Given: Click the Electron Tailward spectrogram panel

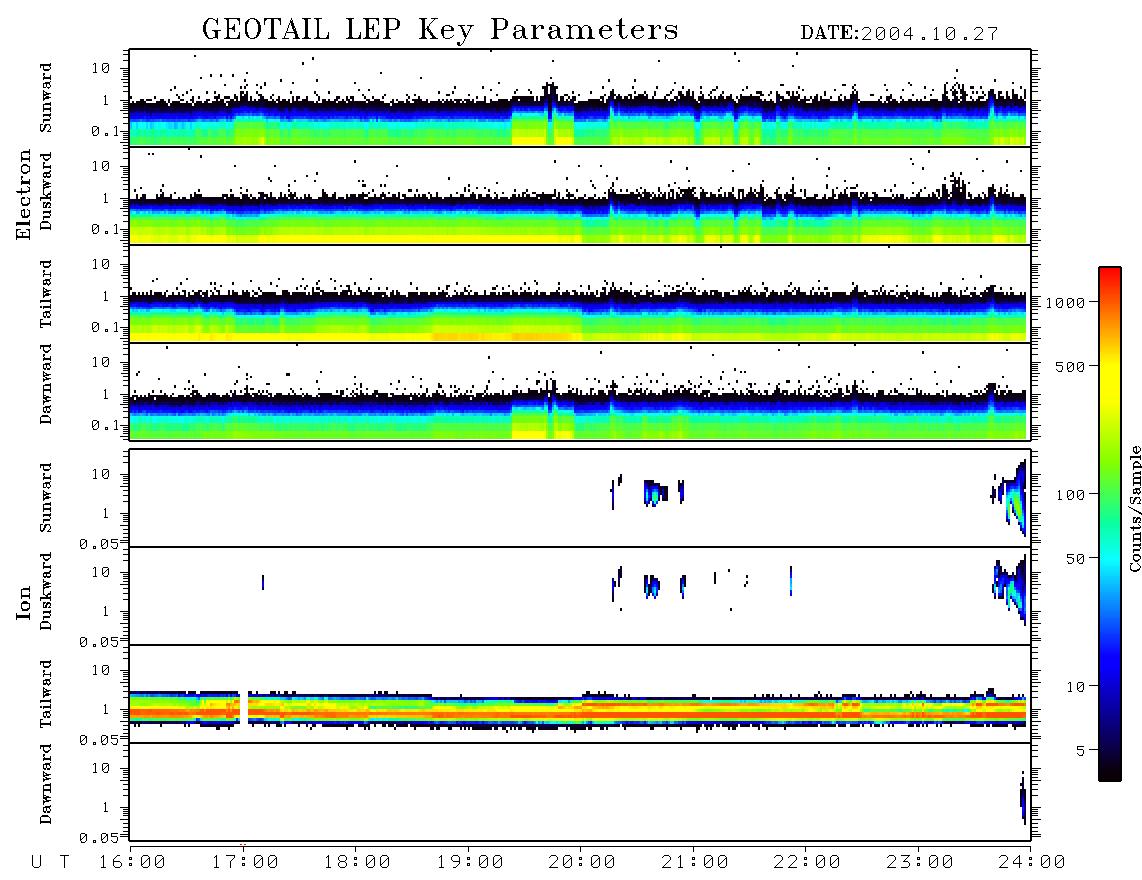Looking at the screenshot, I should click(x=580, y=294).
